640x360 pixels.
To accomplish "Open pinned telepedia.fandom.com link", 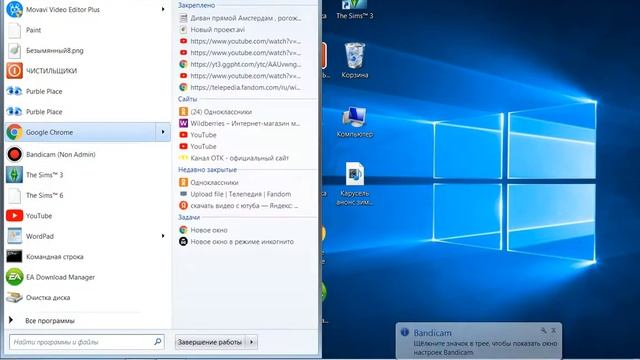I will point(241,87).
